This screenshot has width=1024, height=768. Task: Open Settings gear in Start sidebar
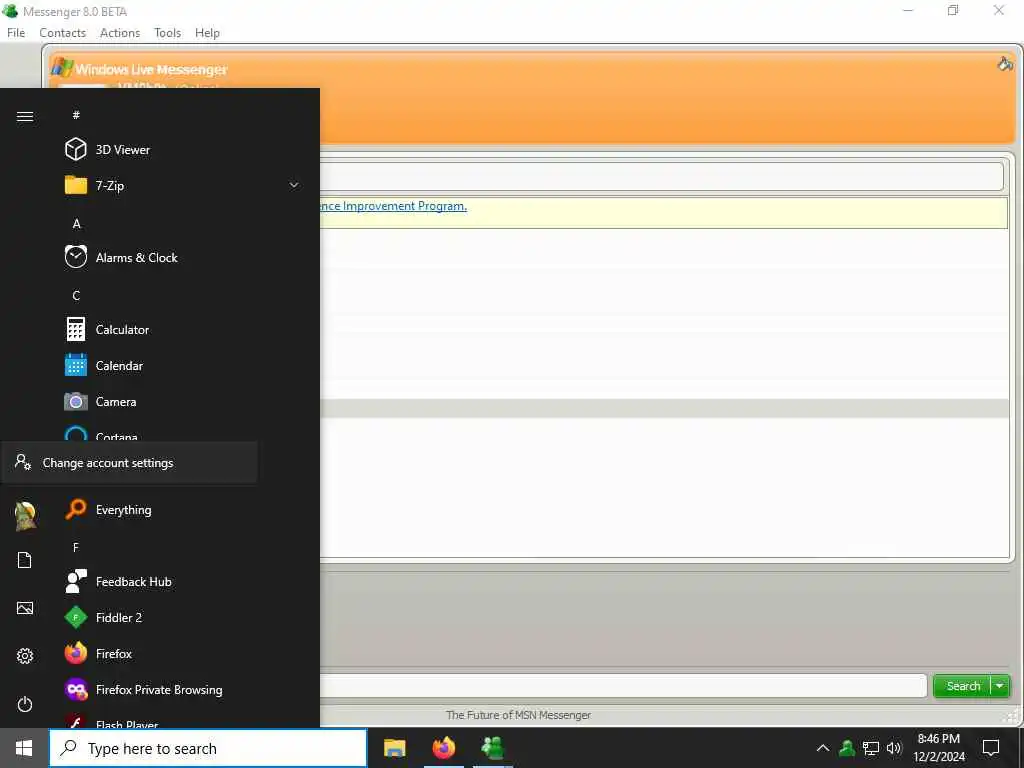(25, 656)
